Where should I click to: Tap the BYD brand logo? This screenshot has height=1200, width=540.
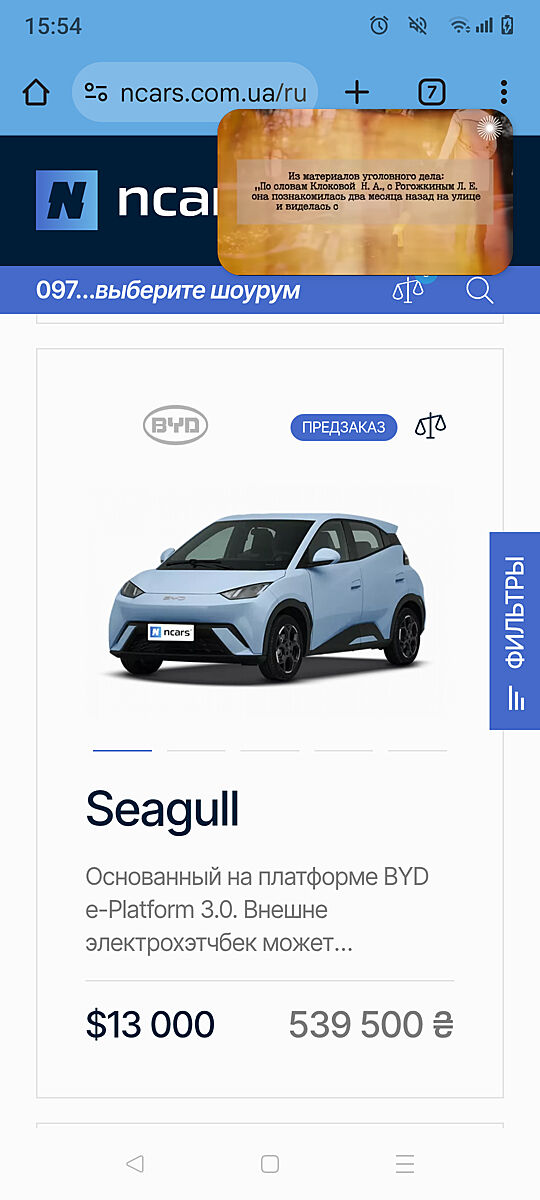176,426
